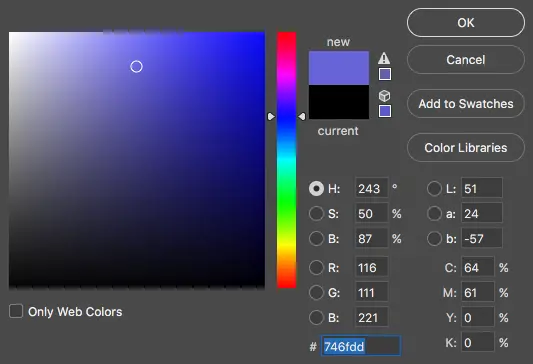The width and height of the screenshot is (533, 364).
Task: Select the L lightness radio button
Action: click(434, 188)
